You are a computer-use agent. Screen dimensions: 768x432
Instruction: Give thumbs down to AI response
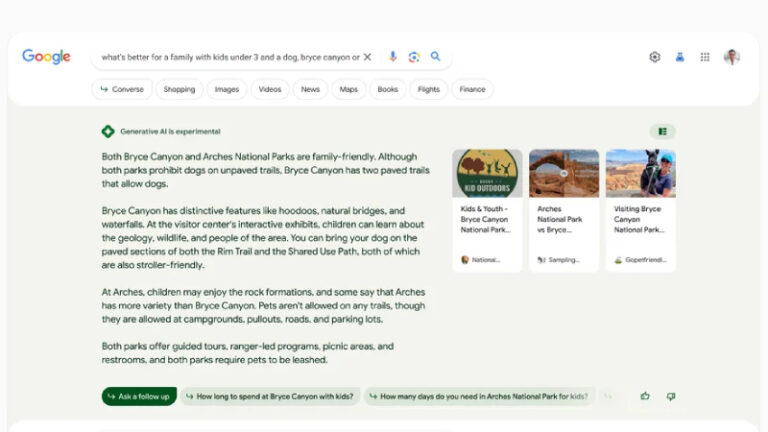pyautogui.click(x=671, y=396)
